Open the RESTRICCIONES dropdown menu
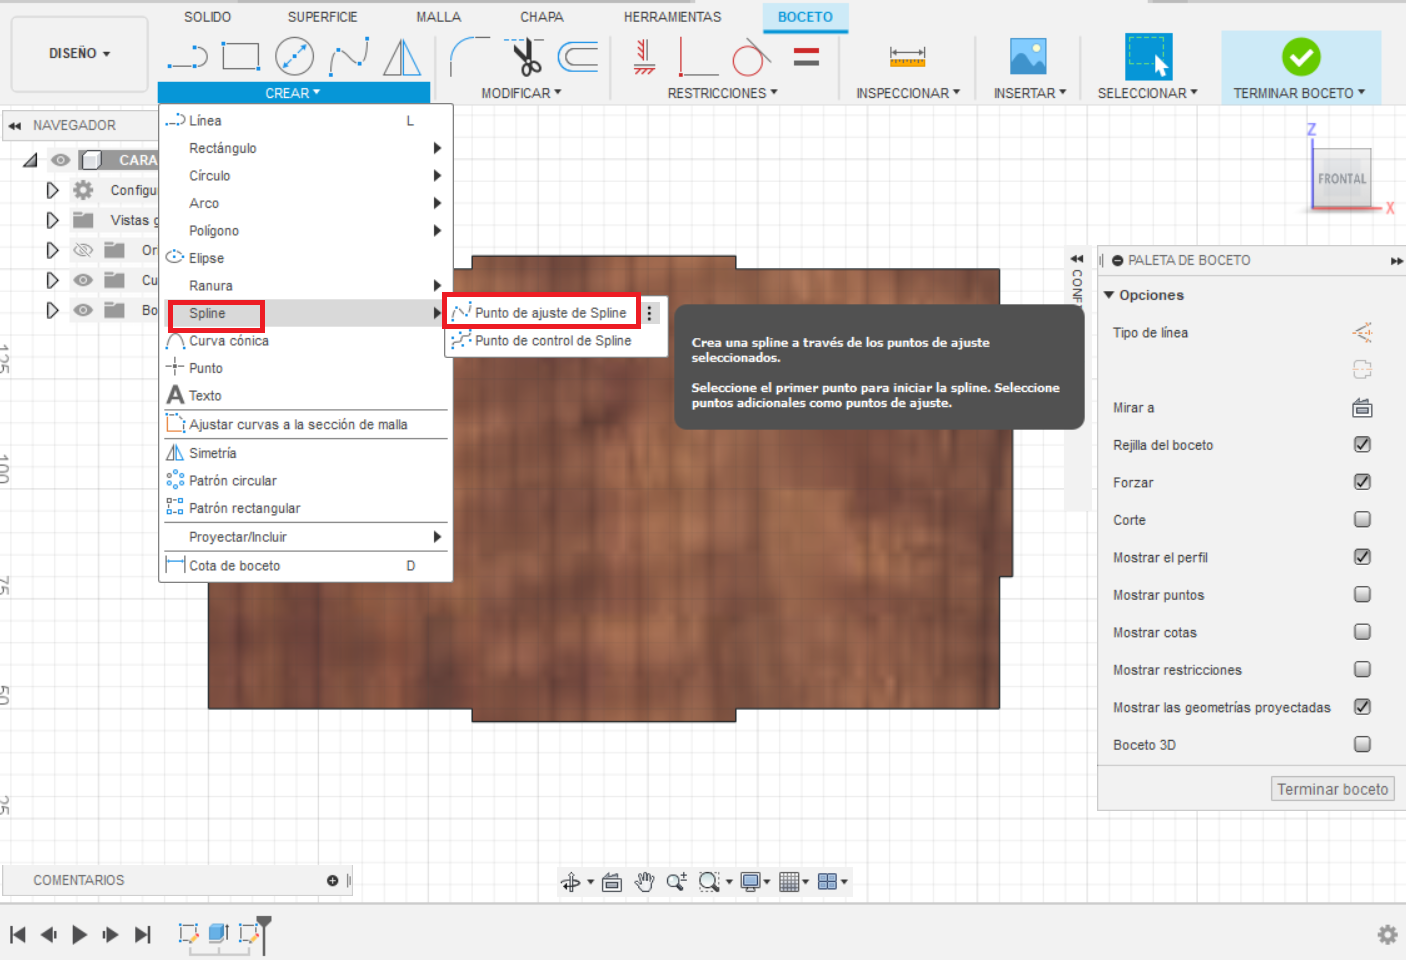This screenshot has height=960, width=1406. coord(722,93)
